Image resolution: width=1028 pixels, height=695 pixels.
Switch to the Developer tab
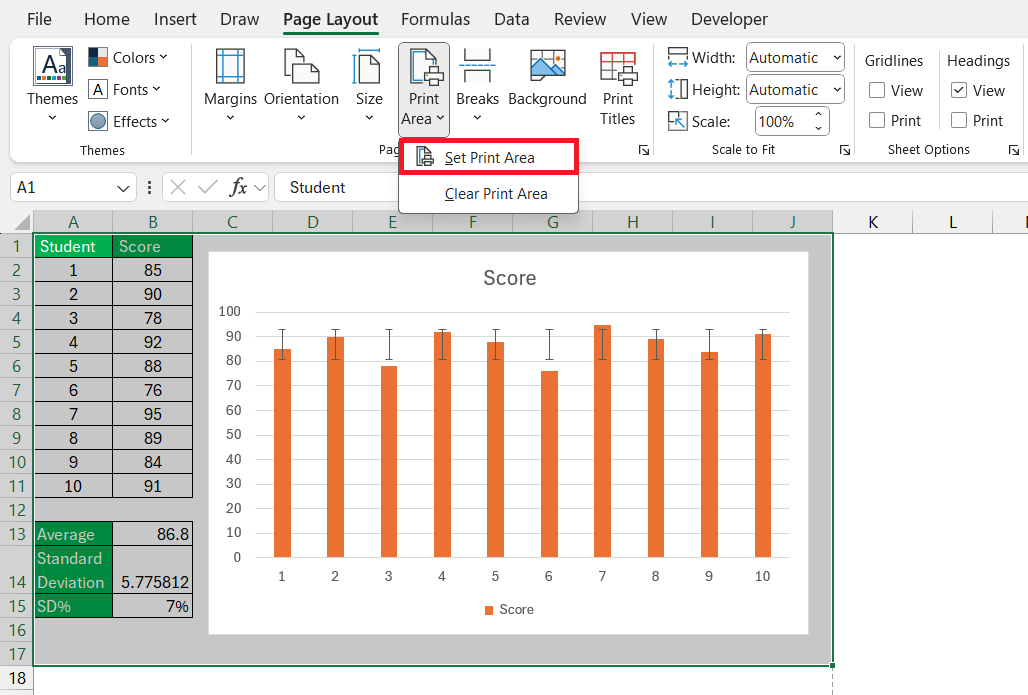pyautogui.click(x=729, y=19)
